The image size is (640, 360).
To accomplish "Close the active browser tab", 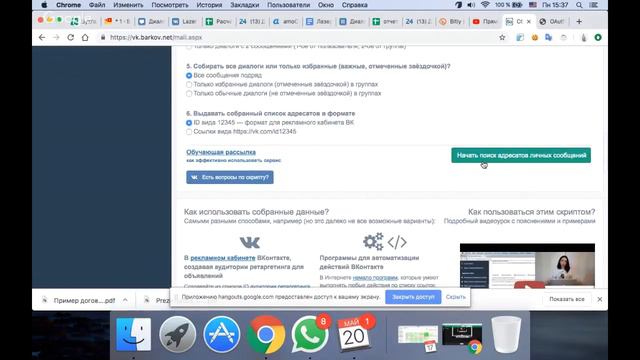I will 529,21.
